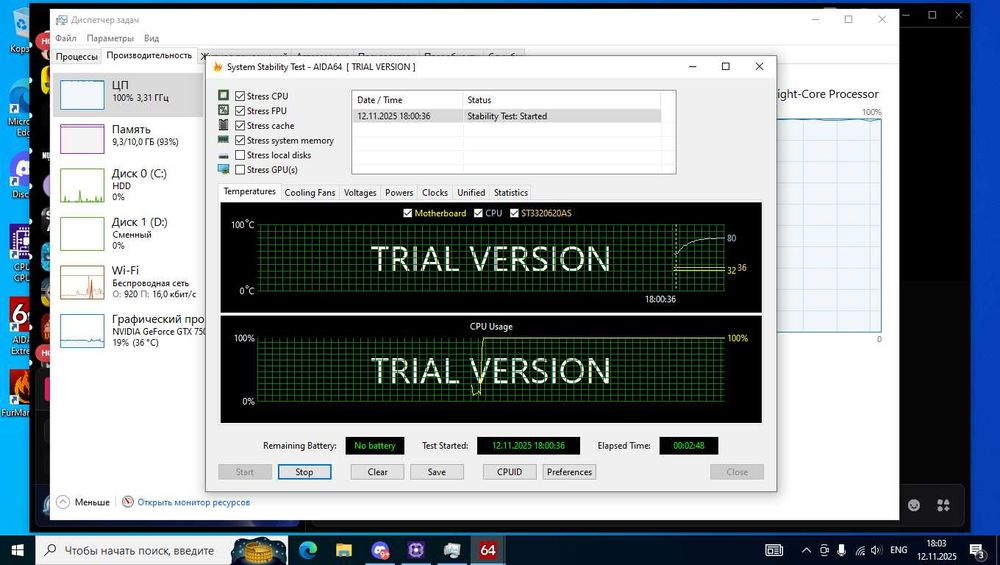Click the resource monitor icon in Task Manager

[x=127, y=502]
